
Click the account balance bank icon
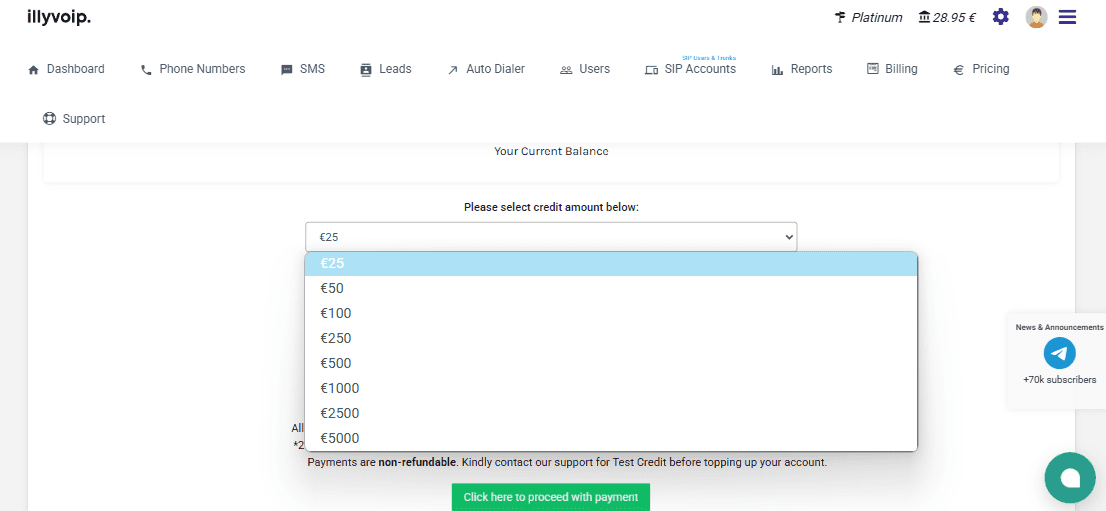923,17
